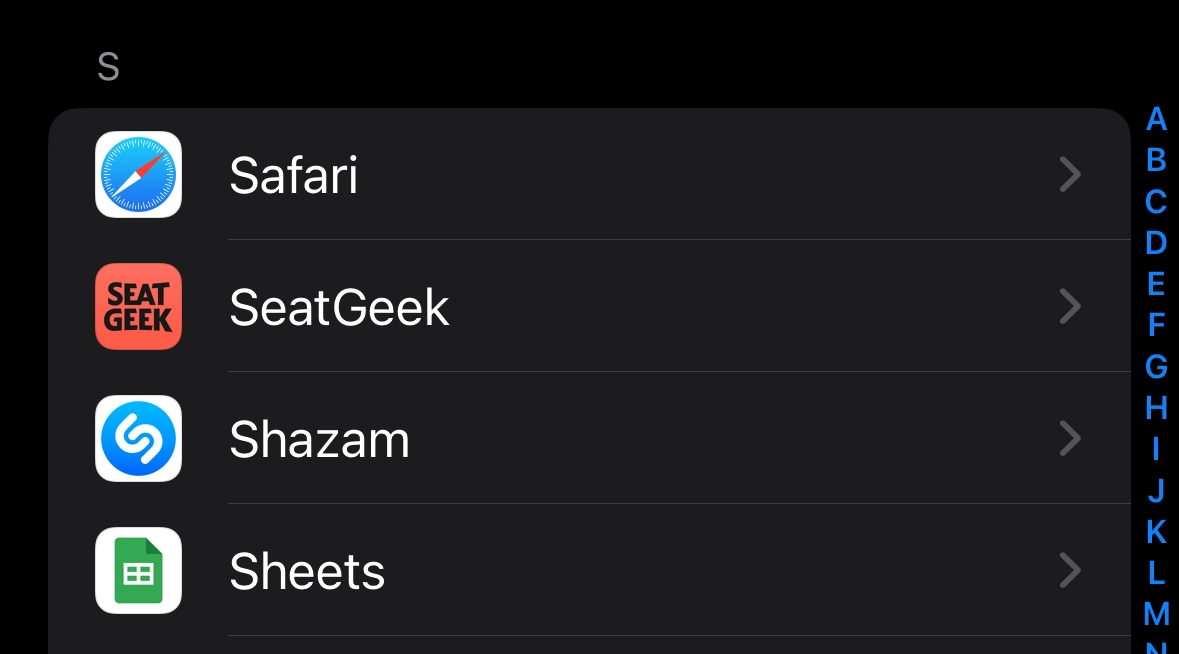Image resolution: width=1179 pixels, height=654 pixels.
Task: Expand Shazam row chevron
Action: [x=1070, y=439]
